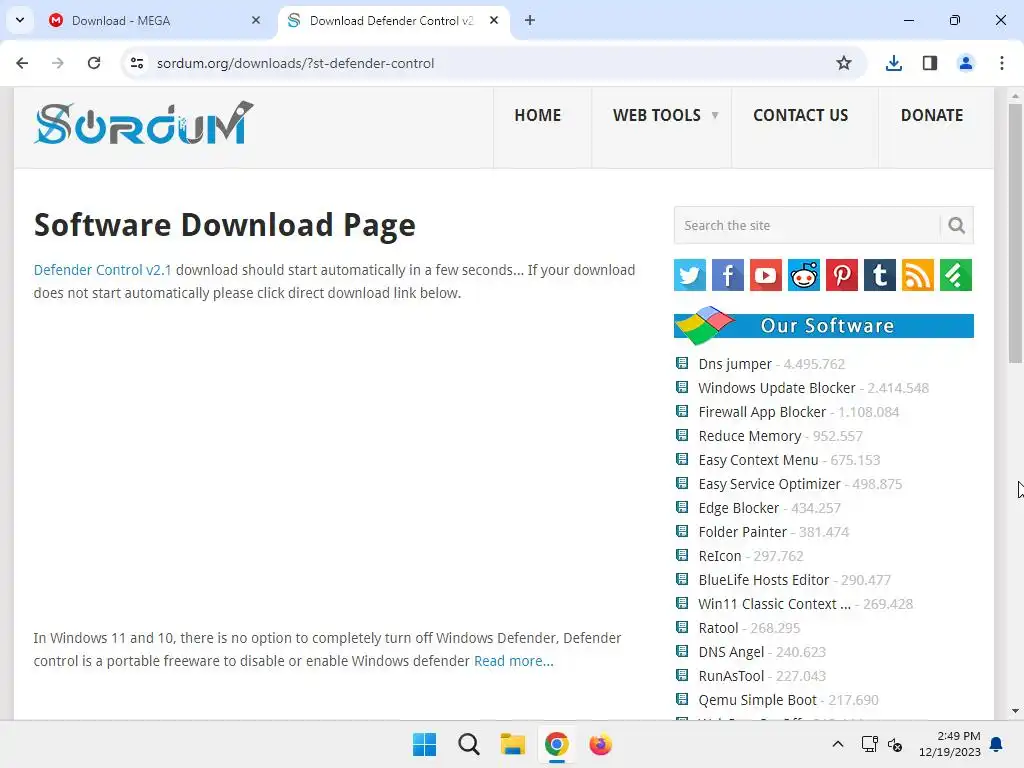The width and height of the screenshot is (1024, 768).
Task: Open Windows Update Blocker link
Action: pos(776,388)
